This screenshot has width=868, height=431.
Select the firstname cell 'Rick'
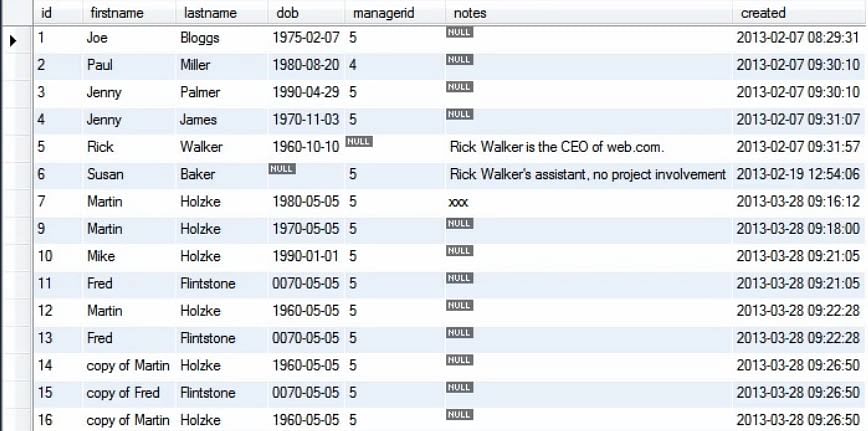point(100,147)
